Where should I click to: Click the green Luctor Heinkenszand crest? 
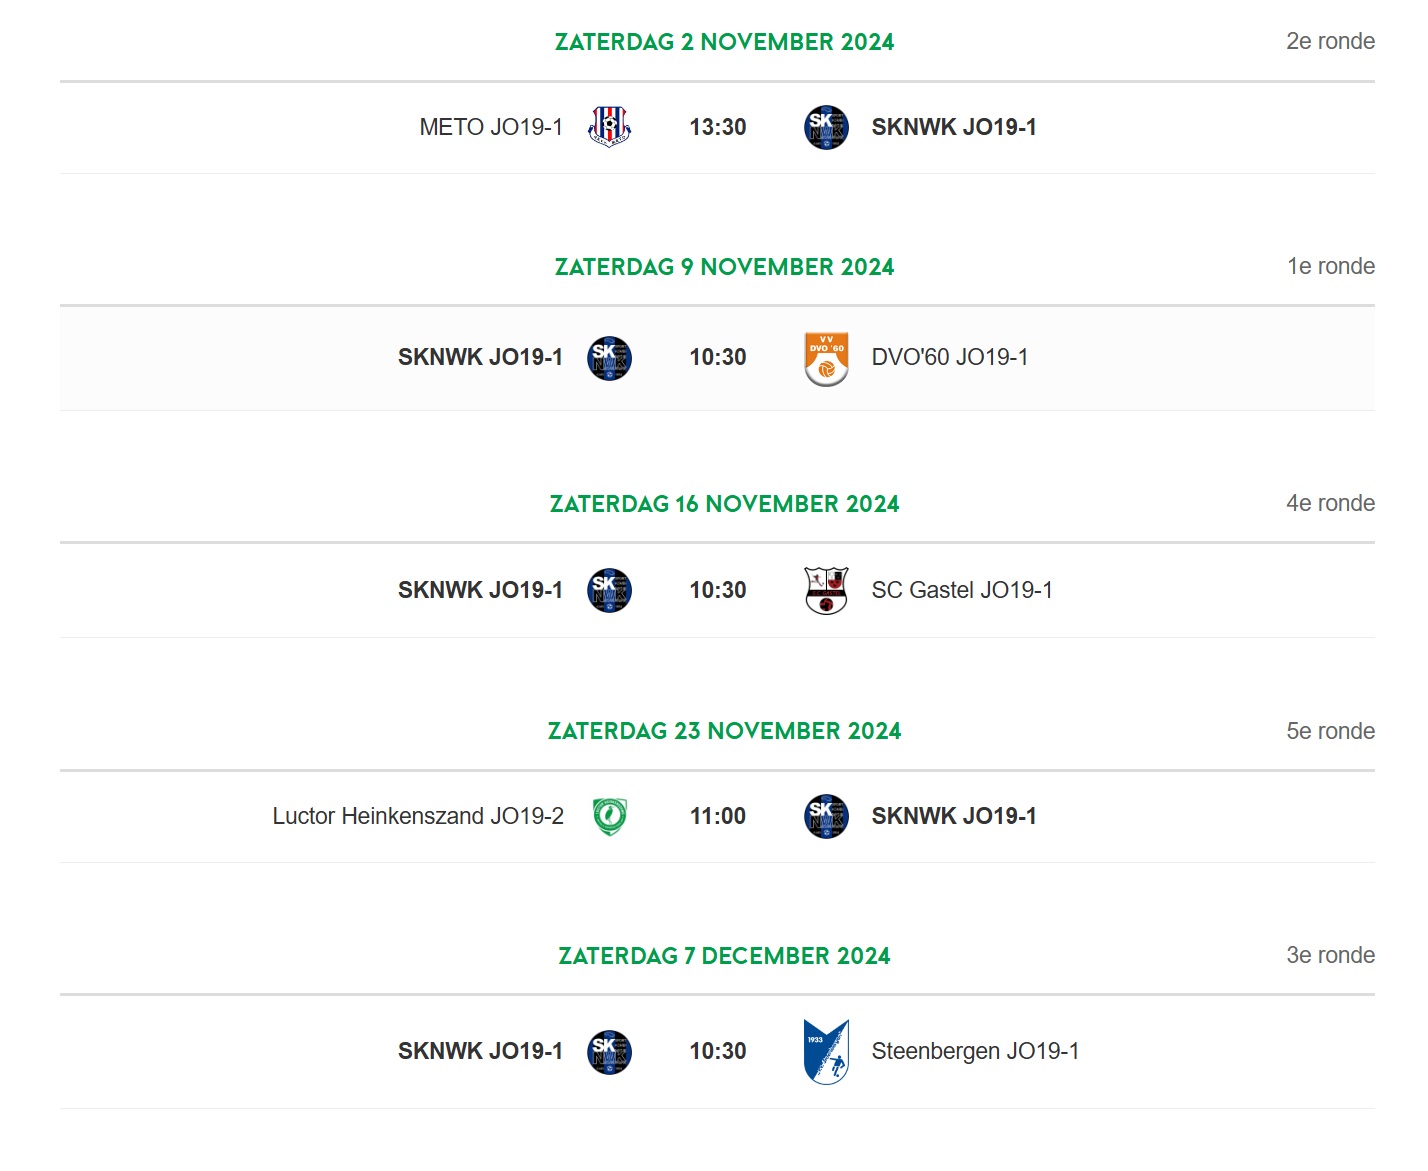click(609, 816)
